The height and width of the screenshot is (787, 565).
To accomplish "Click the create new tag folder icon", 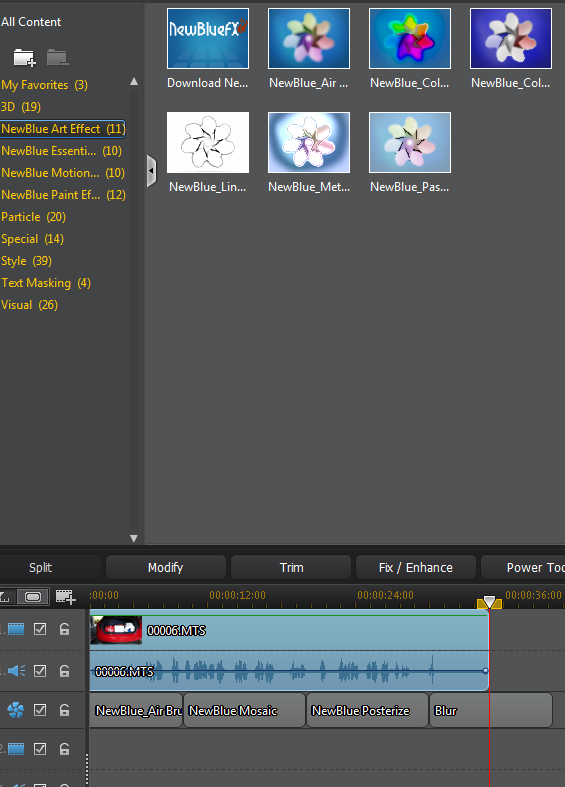I will pyautogui.click(x=24, y=57).
